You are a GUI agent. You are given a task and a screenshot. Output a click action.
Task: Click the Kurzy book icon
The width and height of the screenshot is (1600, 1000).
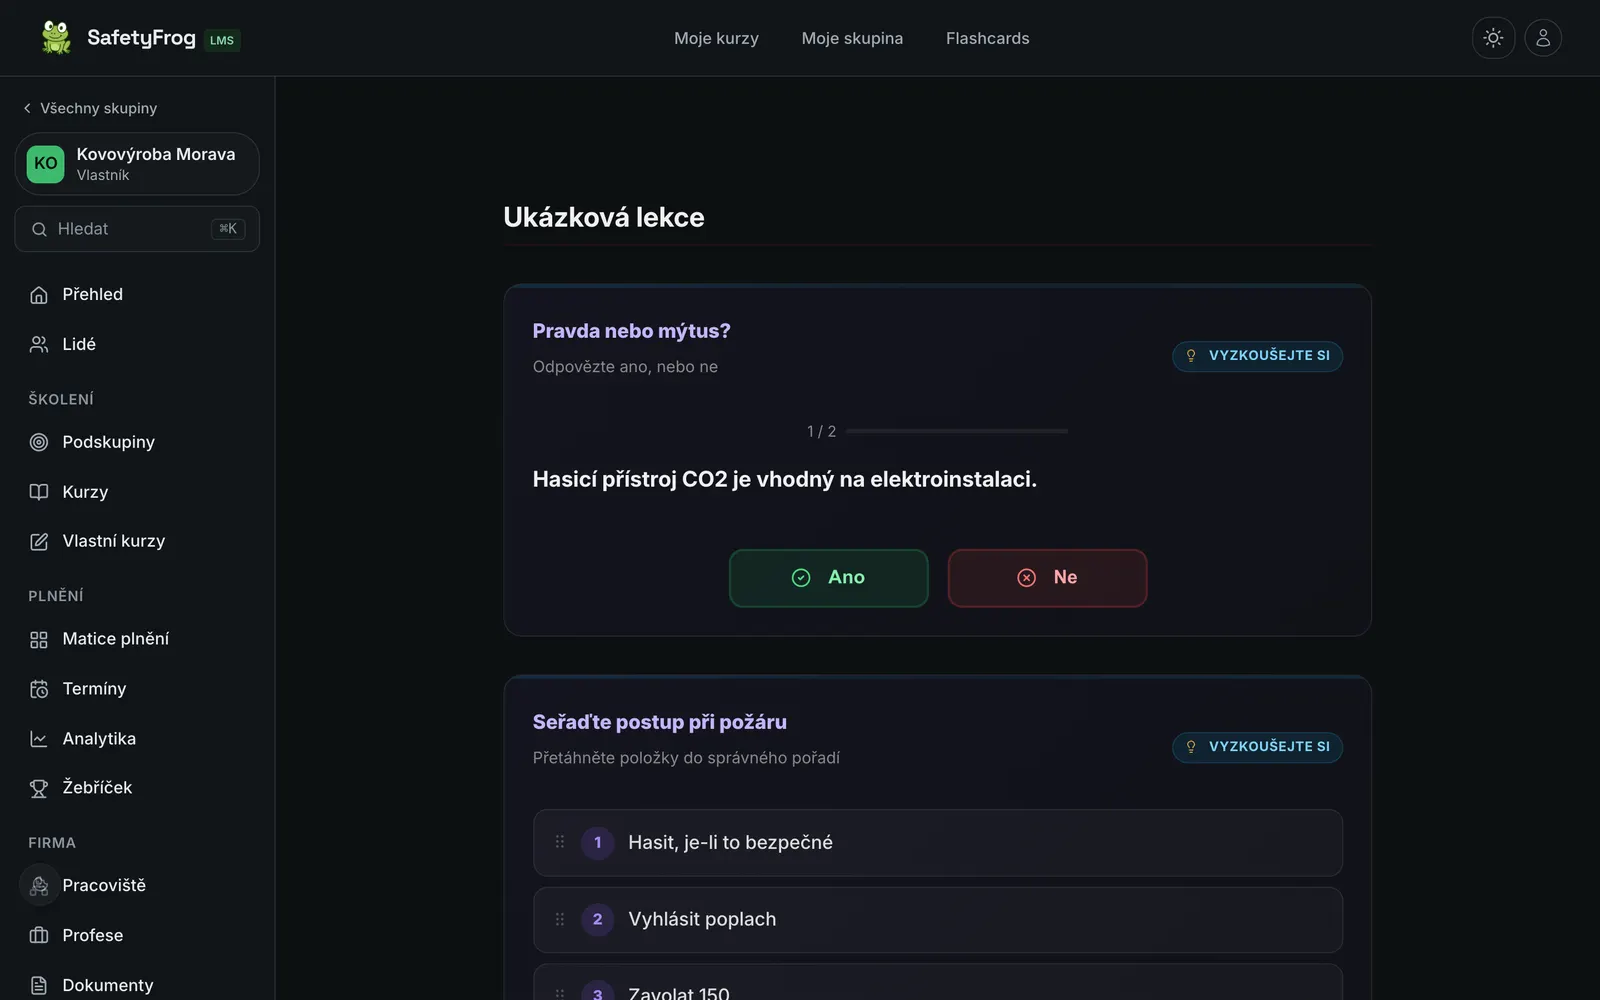coord(39,492)
